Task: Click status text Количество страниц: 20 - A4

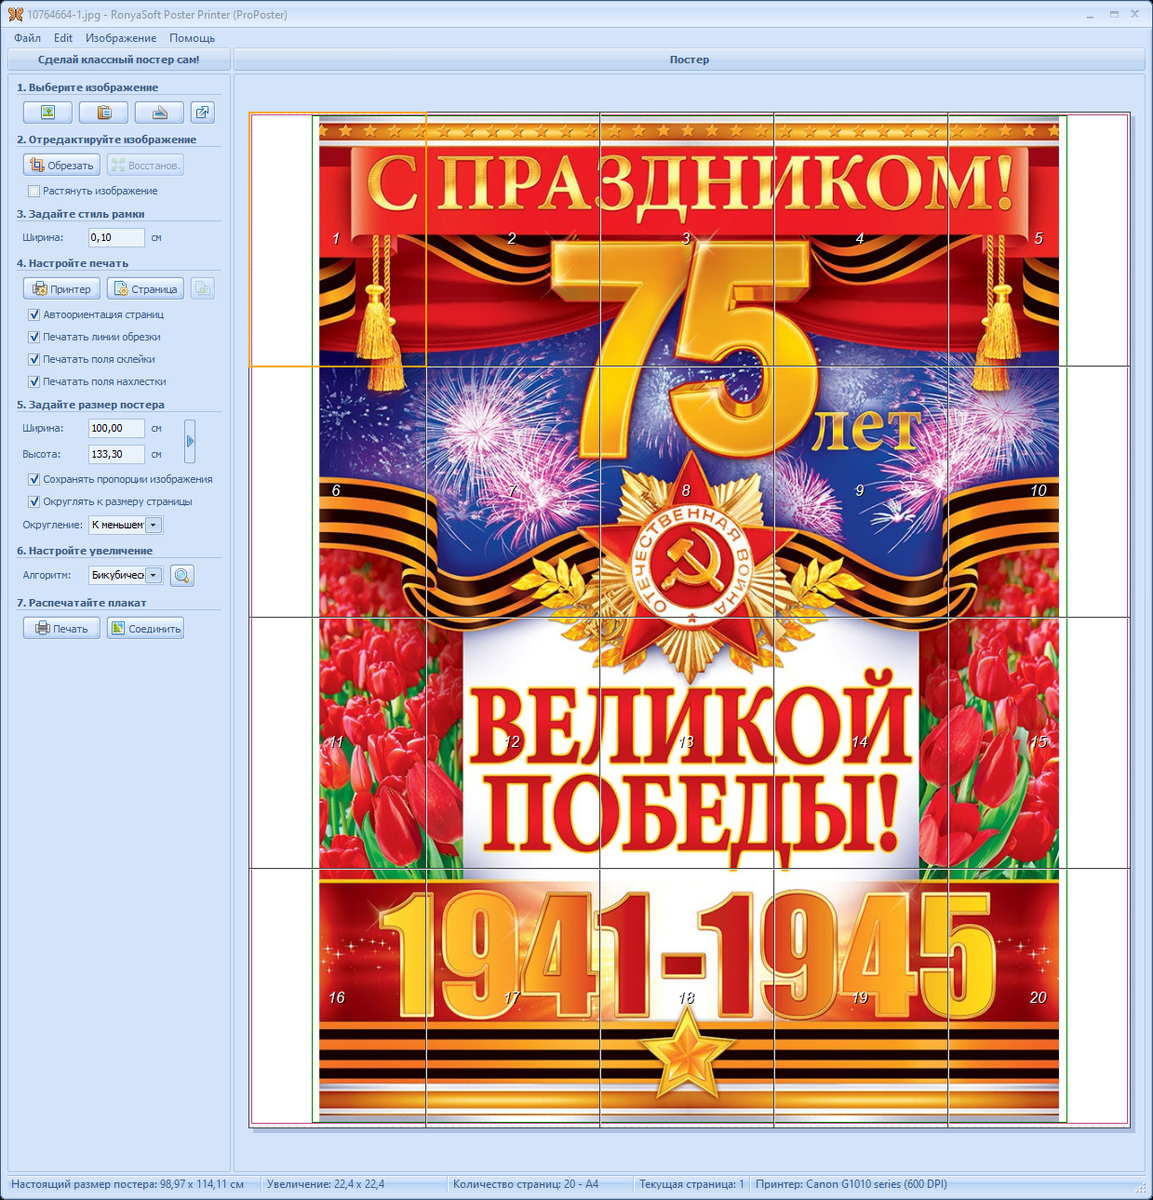Action: (x=526, y=1184)
